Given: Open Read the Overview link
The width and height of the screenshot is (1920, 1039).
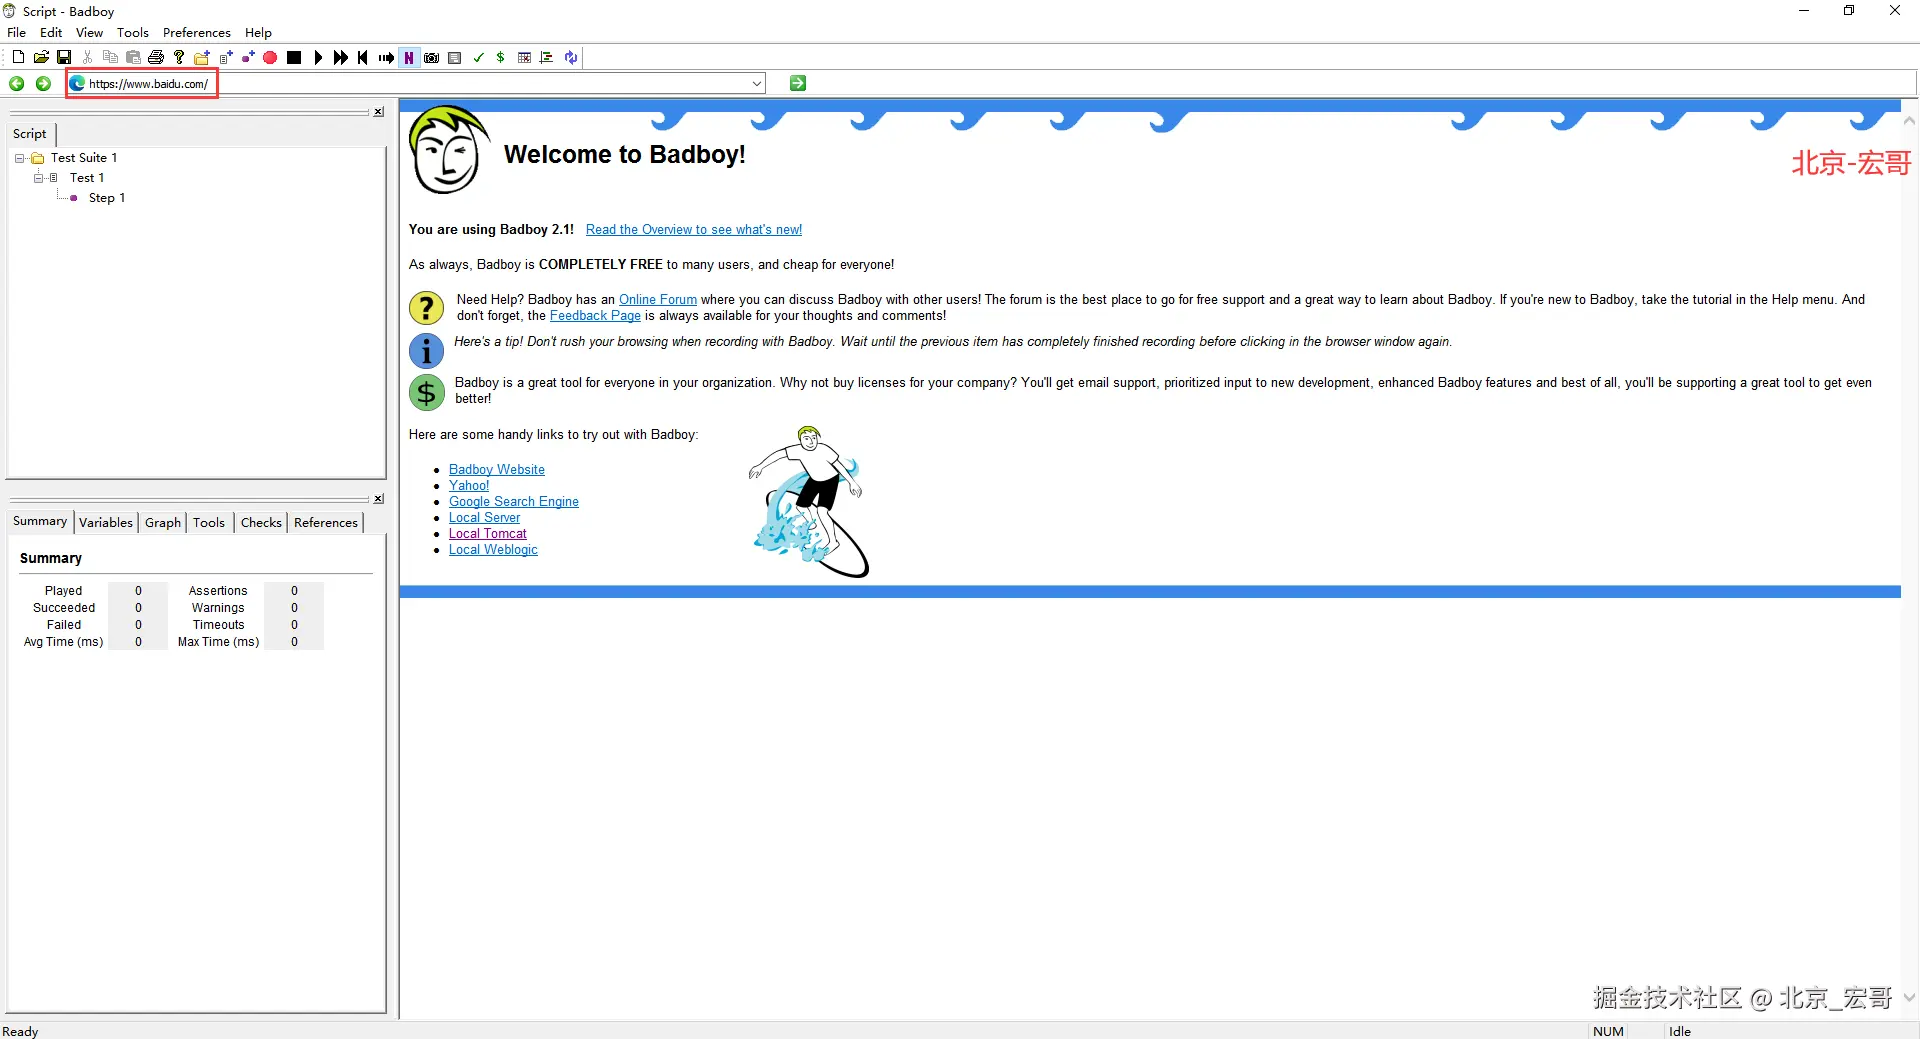Looking at the screenshot, I should pyautogui.click(x=694, y=230).
